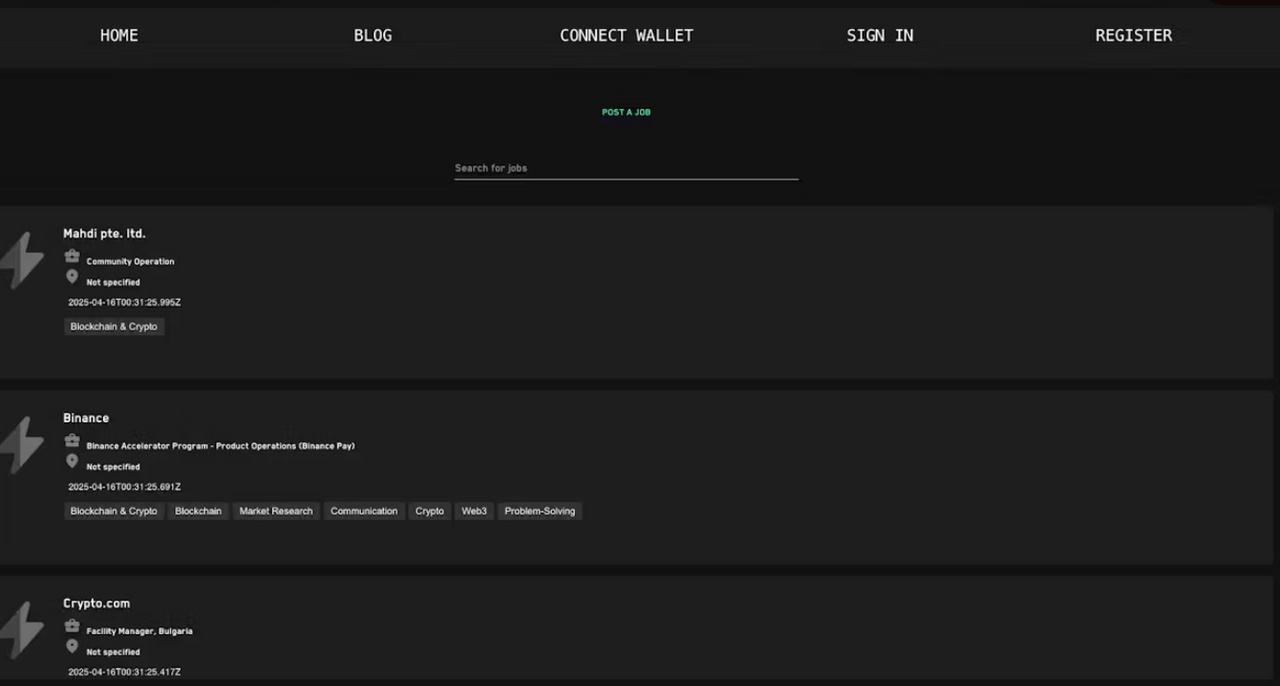Viewport: 1280px width, 686px height.
Task: Click briefcase icon beside Binance Accelerator Program
Action: pos(72,441)
